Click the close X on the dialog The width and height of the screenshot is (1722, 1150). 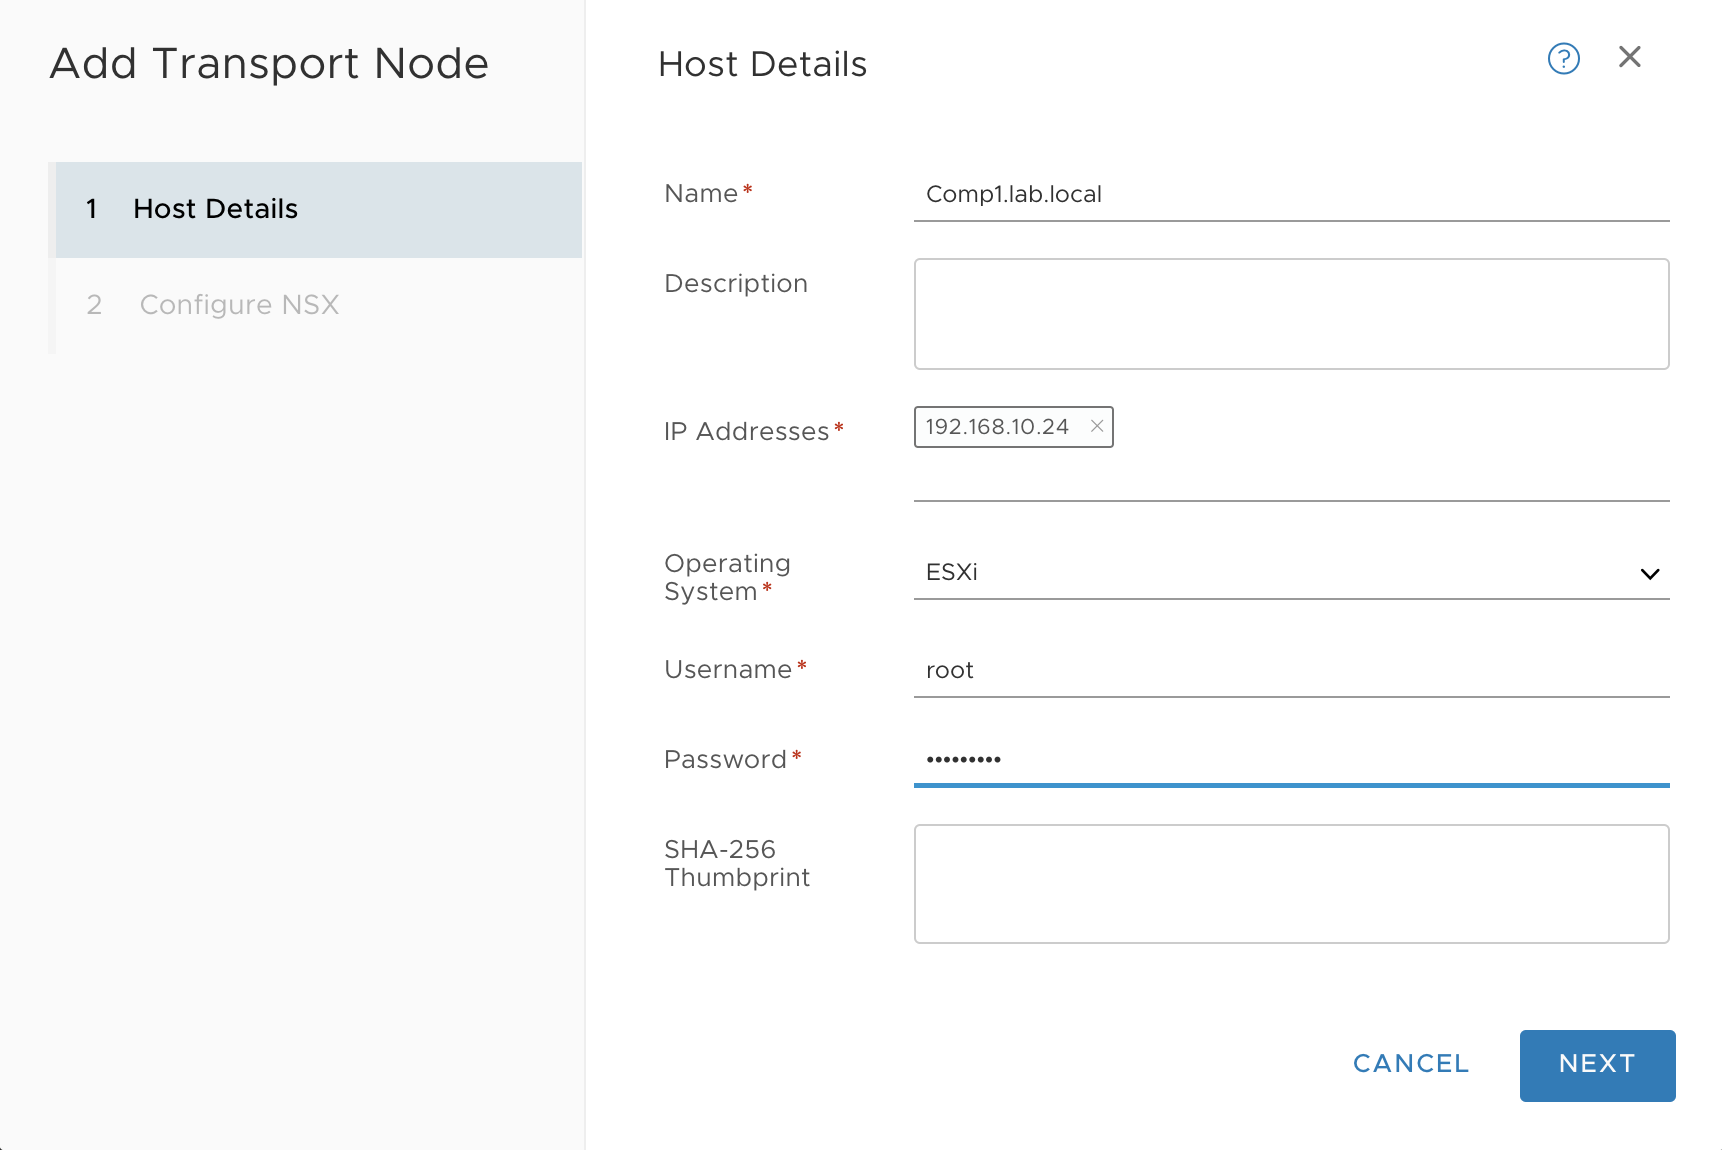click(1630, 57)
